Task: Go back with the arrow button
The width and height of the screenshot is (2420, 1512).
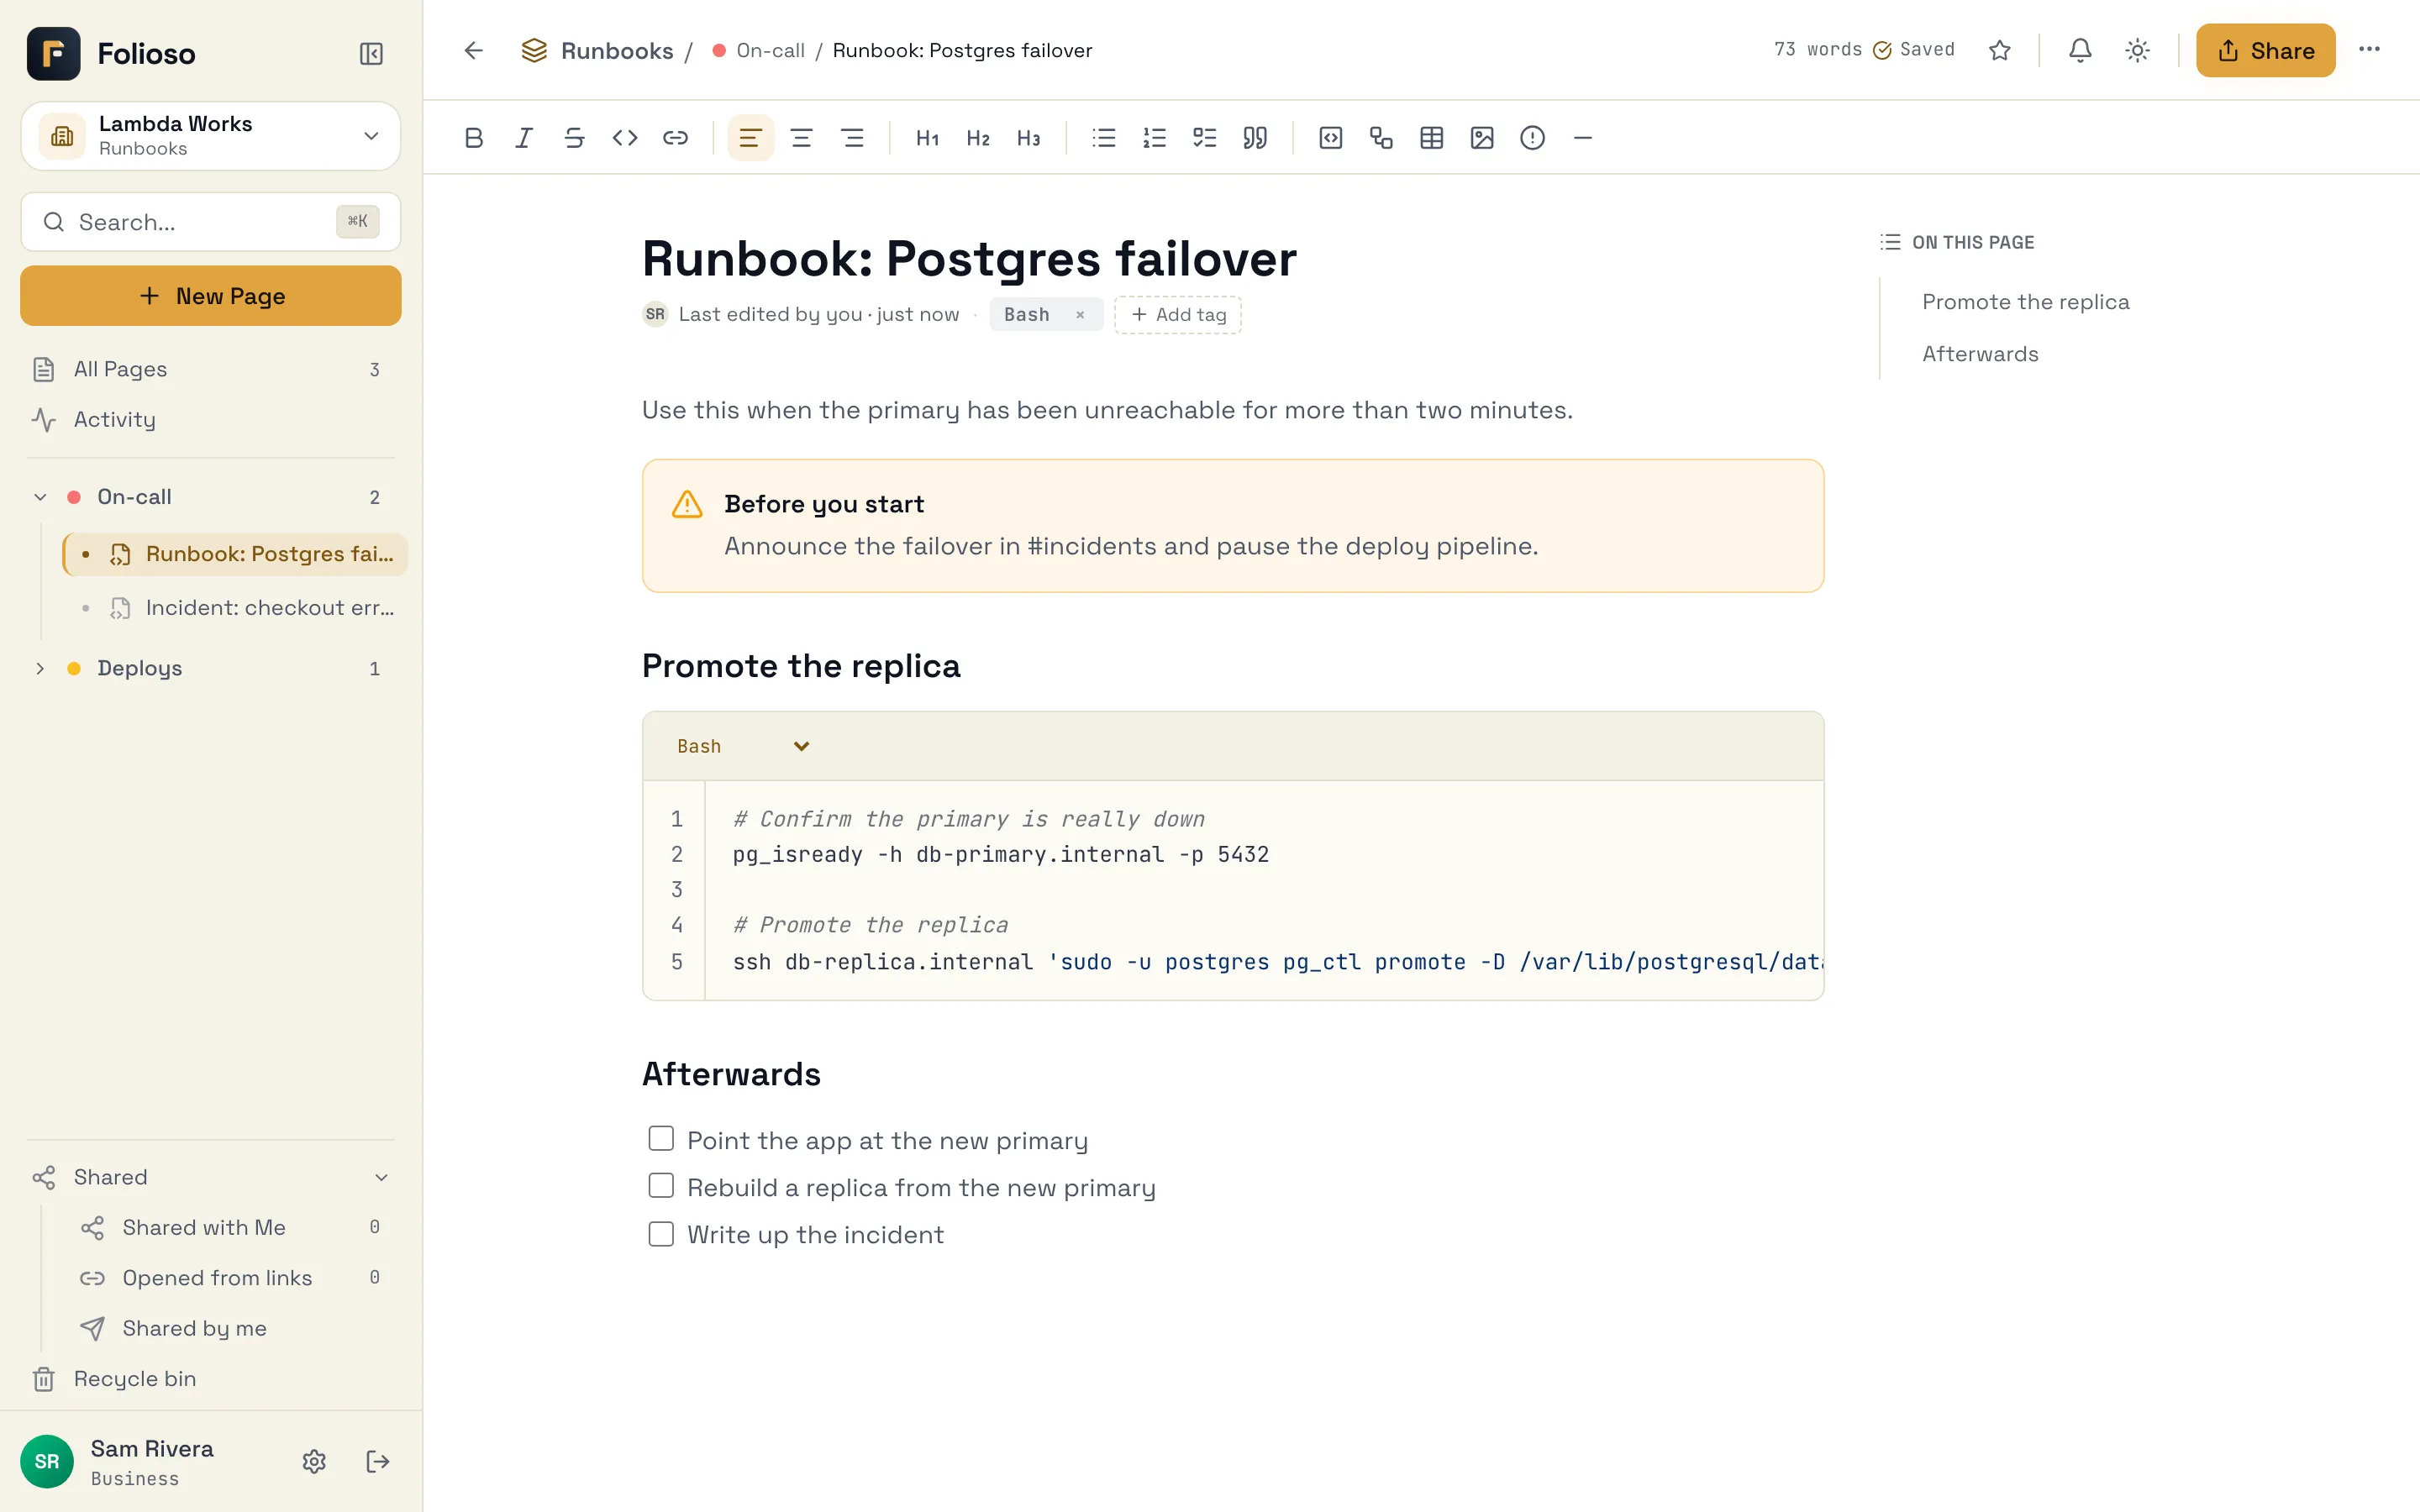Action: (x=474, y=50)
